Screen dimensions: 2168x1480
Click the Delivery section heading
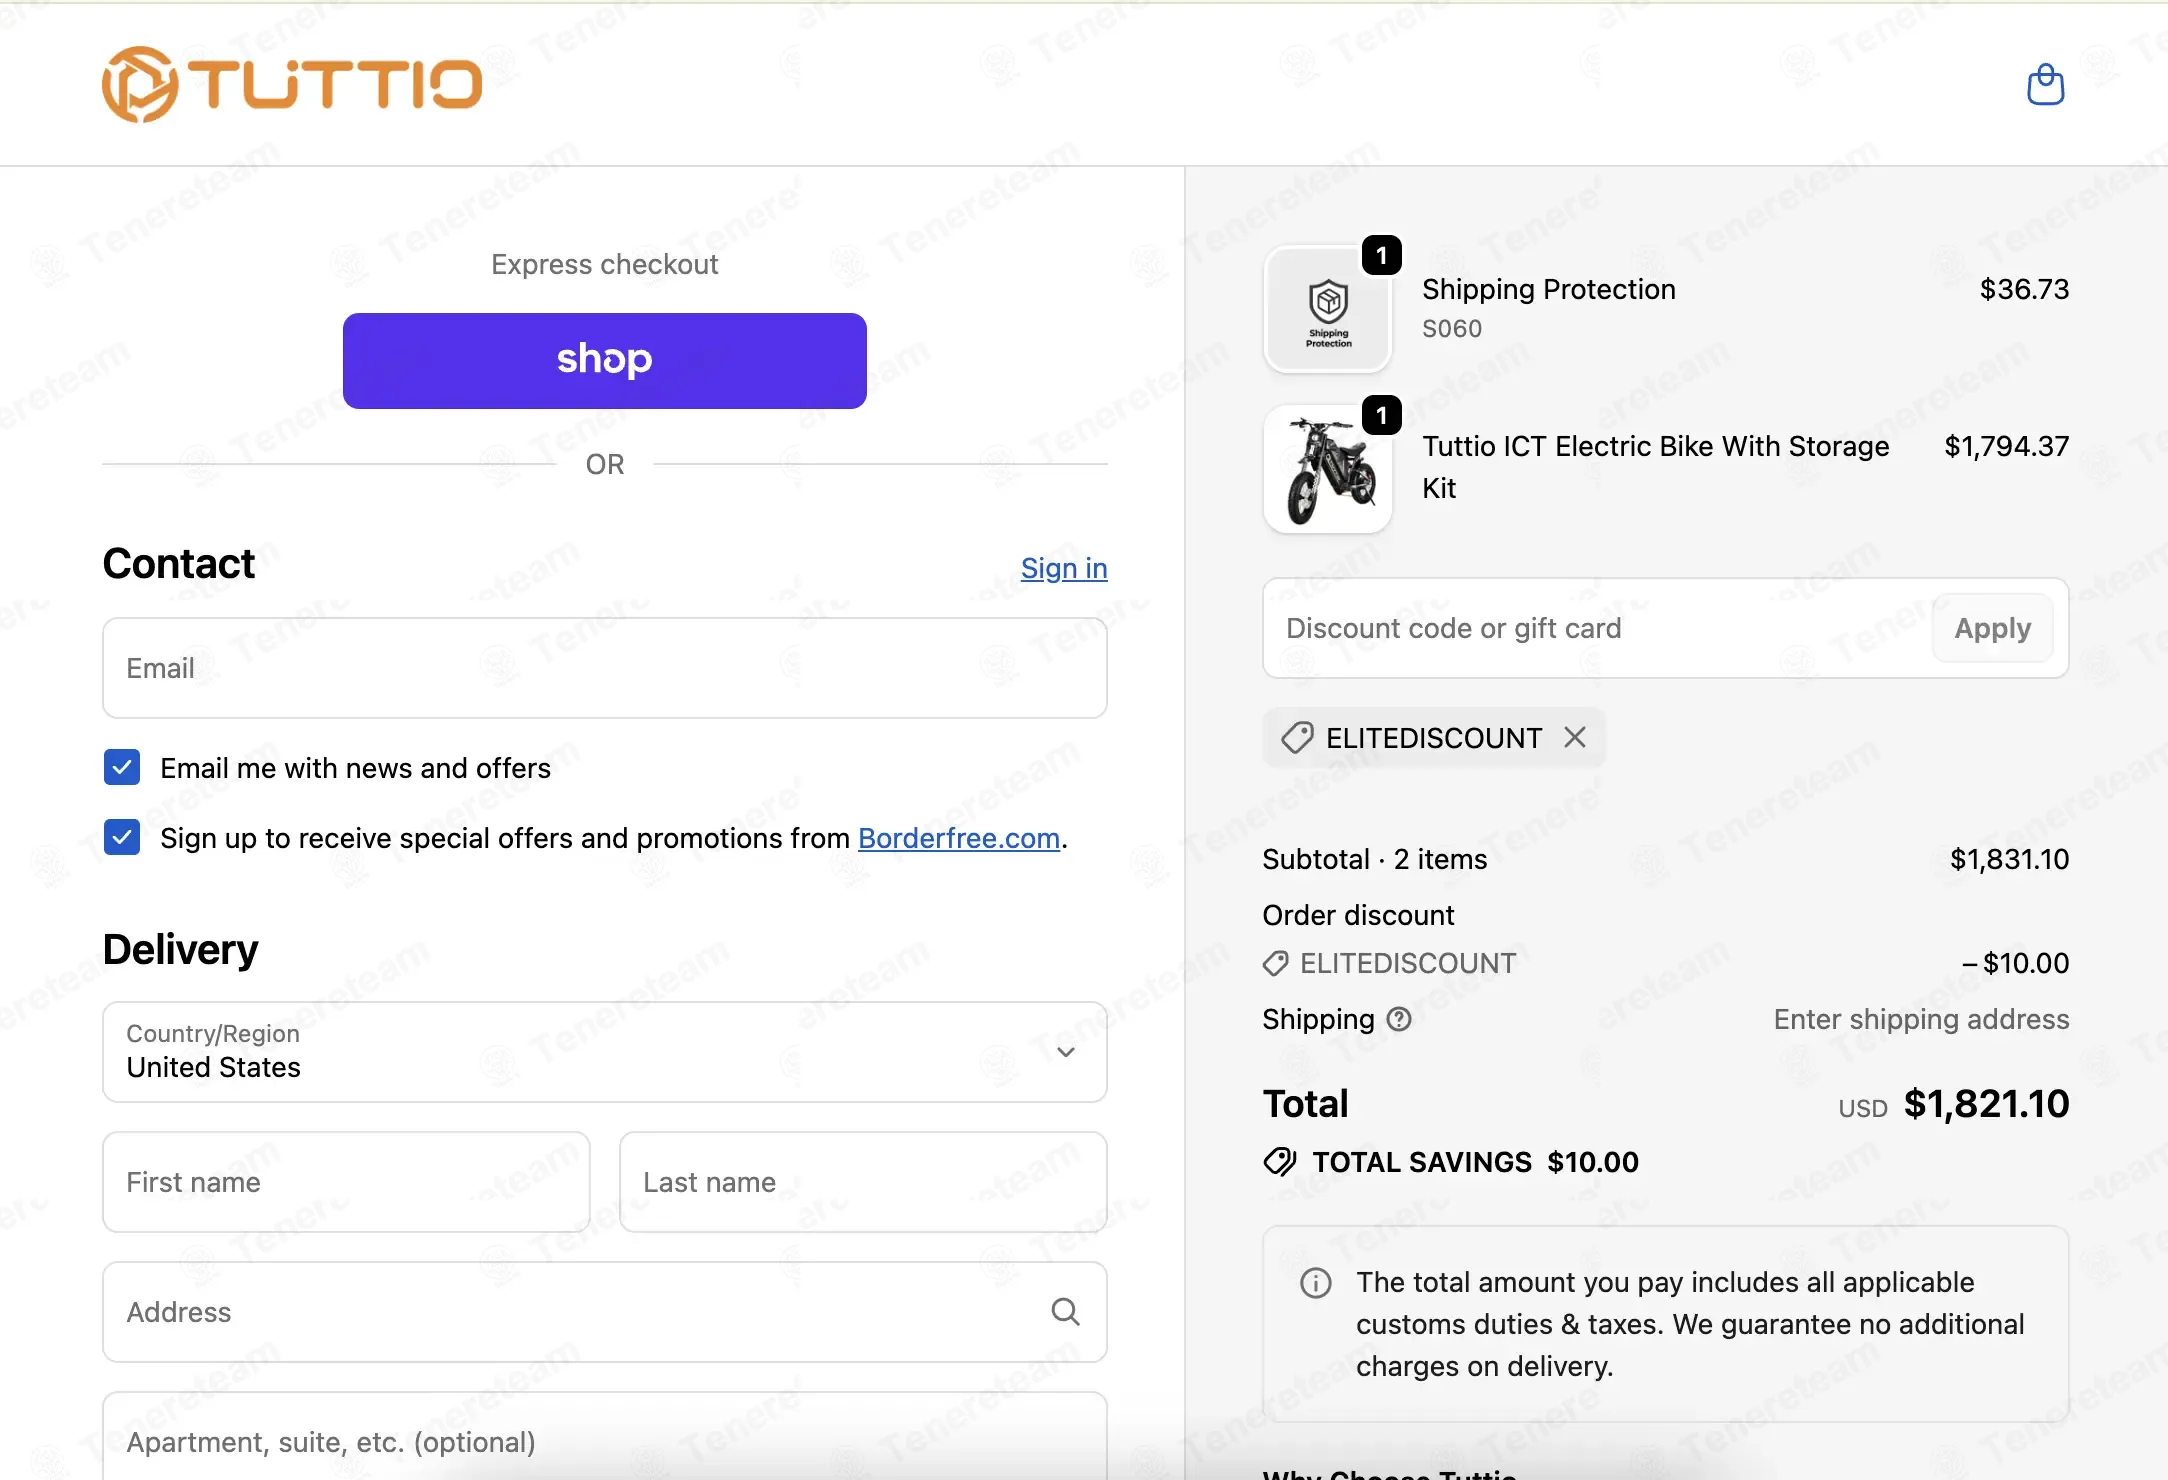click(x=181, y=950)
